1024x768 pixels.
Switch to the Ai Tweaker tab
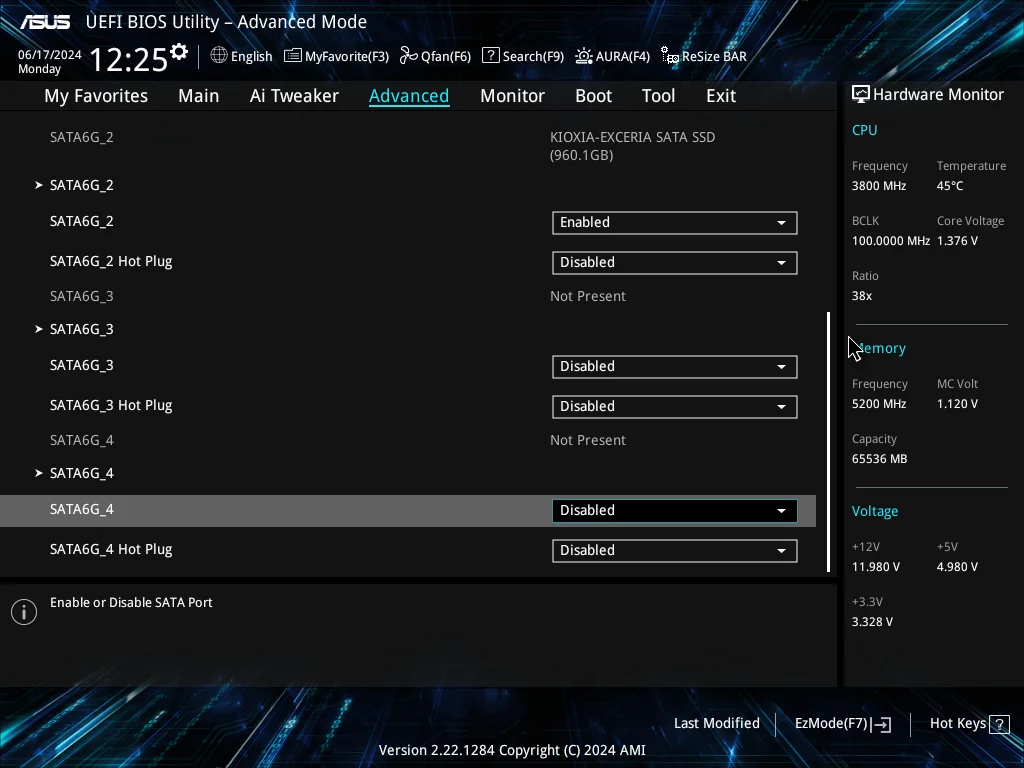pos(294,96)
